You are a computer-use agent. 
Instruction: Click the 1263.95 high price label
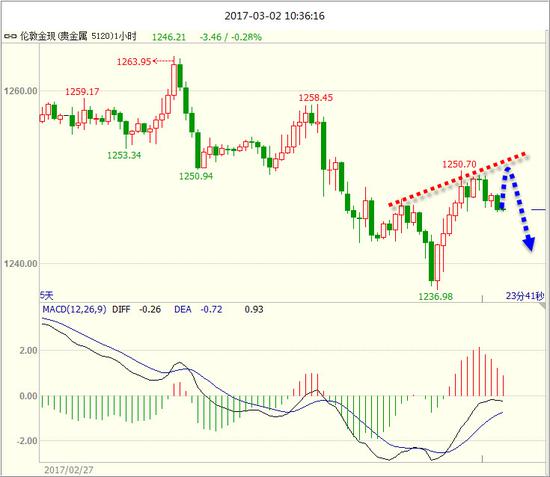[x=134, y=62]
